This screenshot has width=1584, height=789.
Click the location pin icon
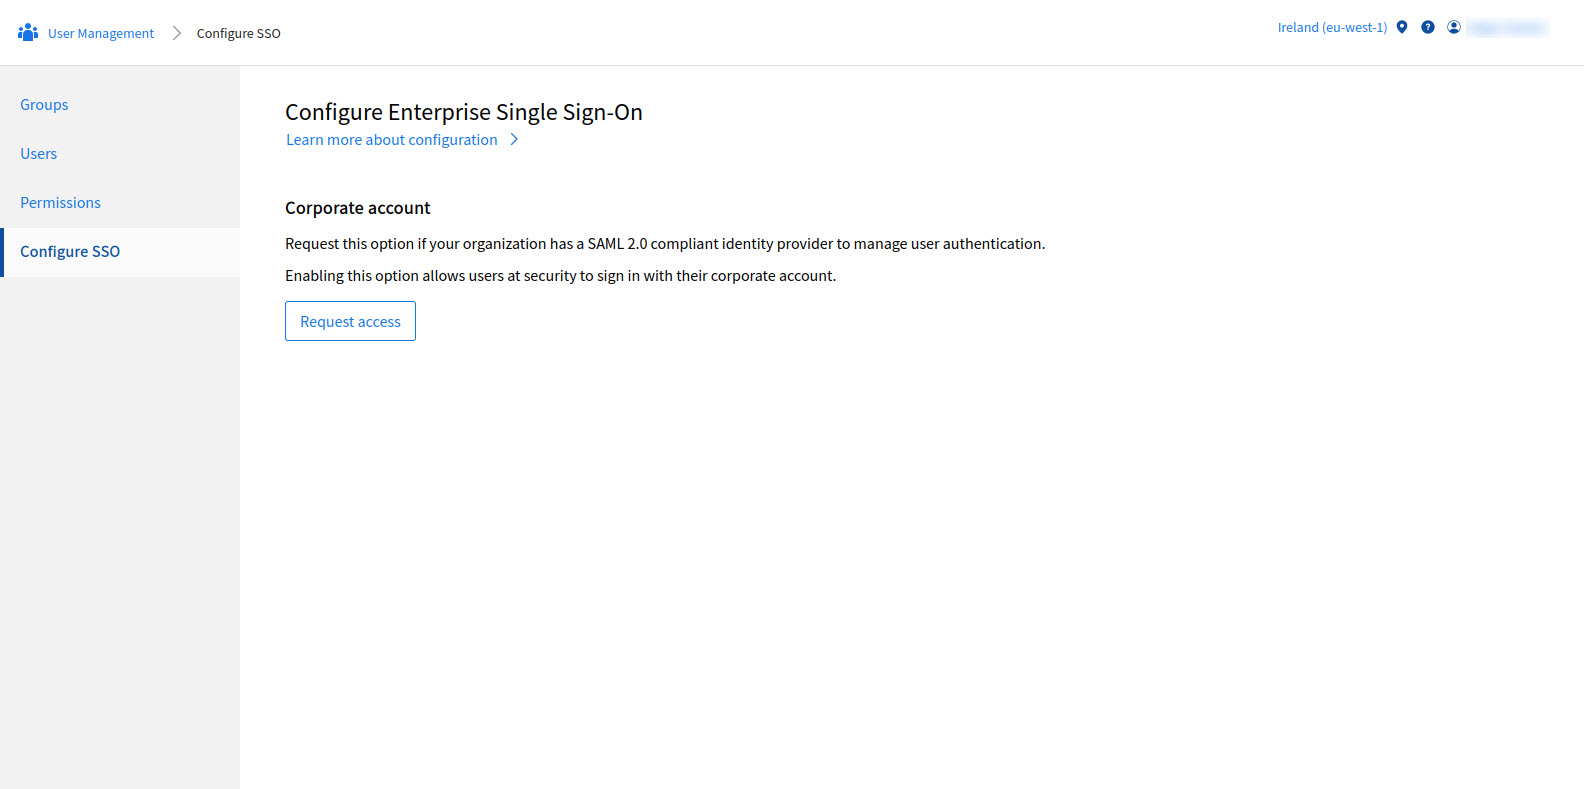pyautogui.click(x=1402, y=27)
